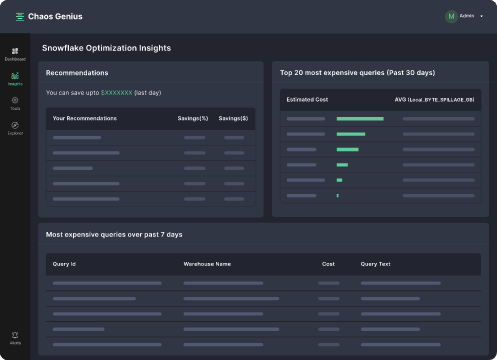Sort by Savings(%) column header

pos(193,118)
